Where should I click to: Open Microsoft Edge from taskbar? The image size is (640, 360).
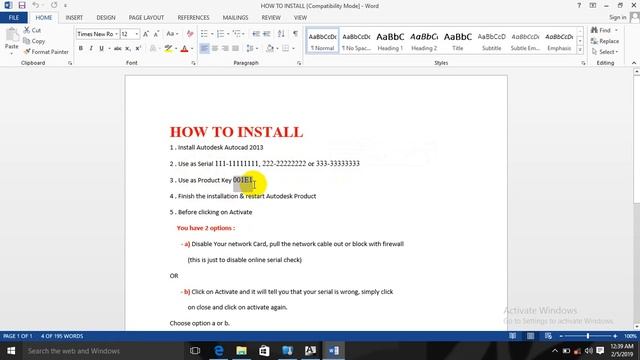pos(219,351)
